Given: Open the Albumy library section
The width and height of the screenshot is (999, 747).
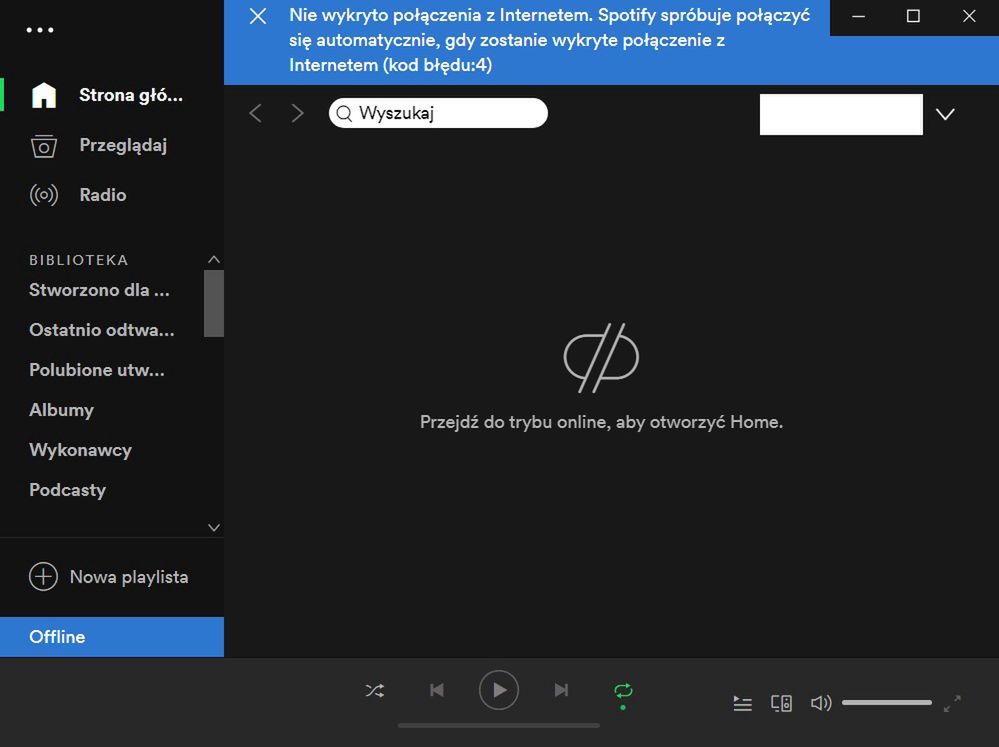Looking at the screenshot, I should (x=62, y=410).
